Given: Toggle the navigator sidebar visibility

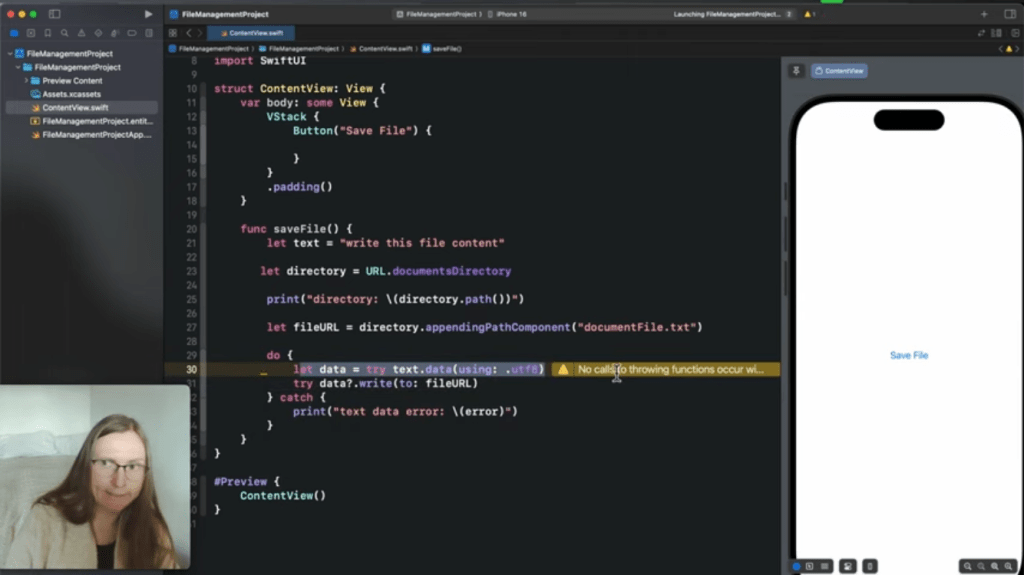Looking at the screenshot, I should click(x=54, y=14).
